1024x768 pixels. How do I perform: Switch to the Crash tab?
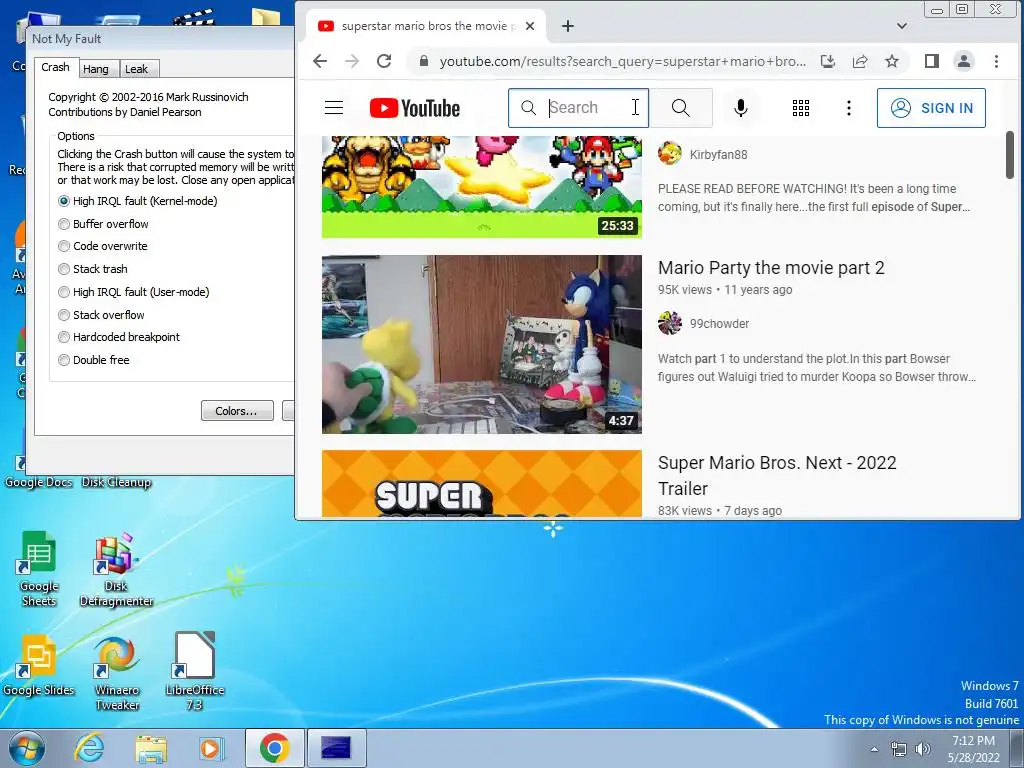click(x=56, y=67)
